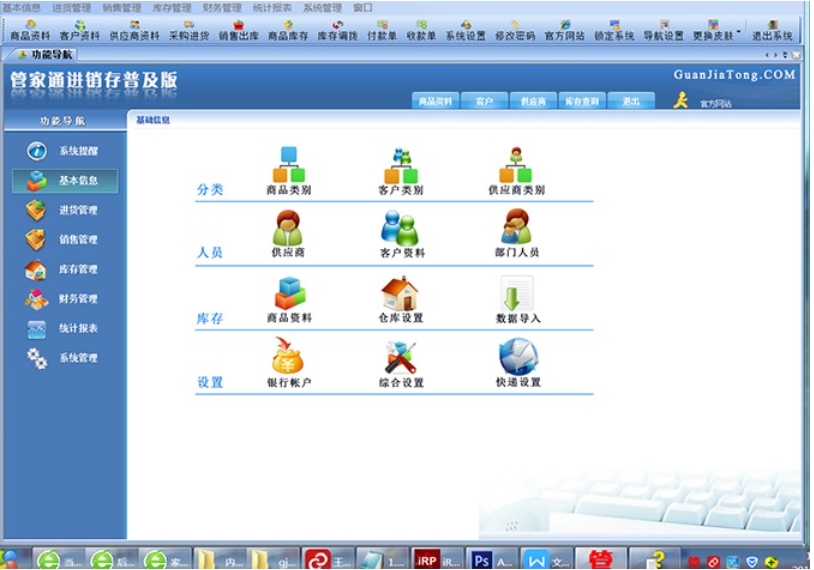This screenshot has height=570, width=814.
Task: Open the 供应商类别 icon
Action: pyautogui.click(x=517, y=171)
